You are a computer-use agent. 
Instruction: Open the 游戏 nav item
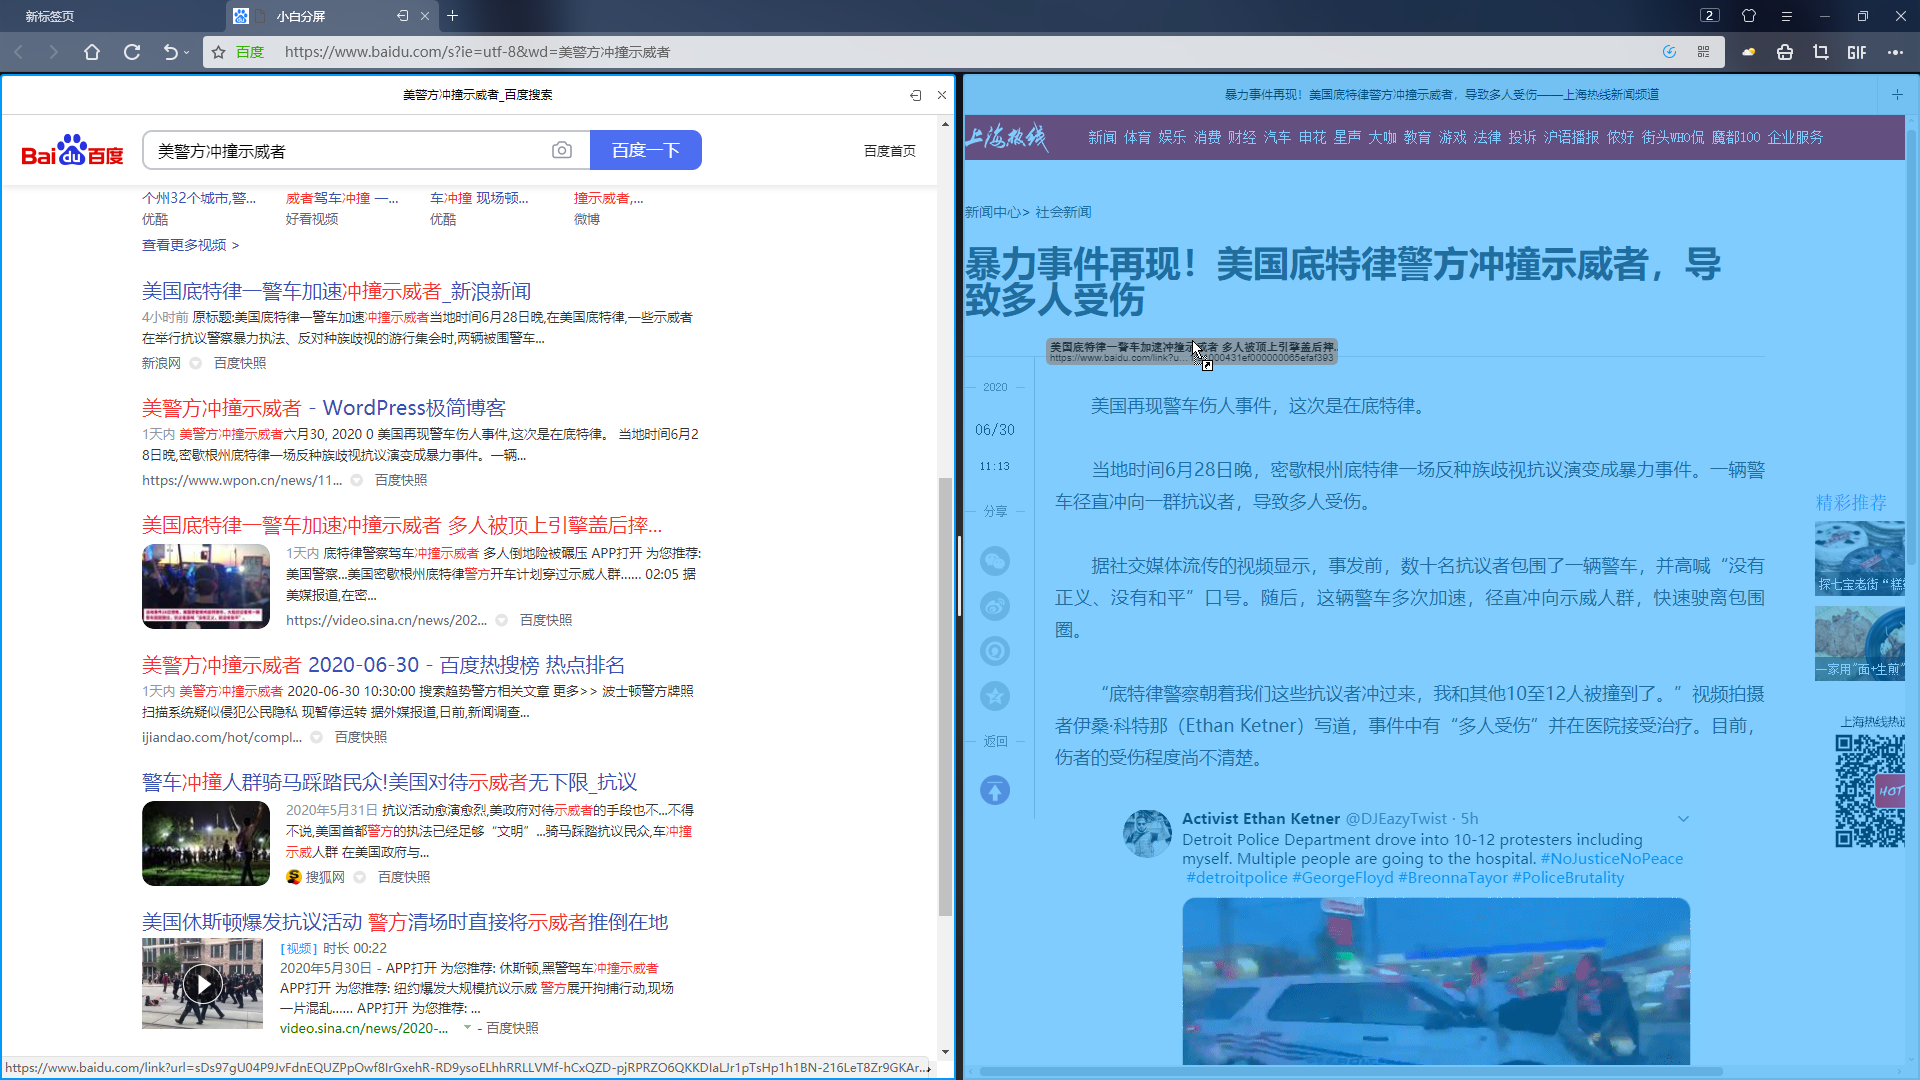1452,137
